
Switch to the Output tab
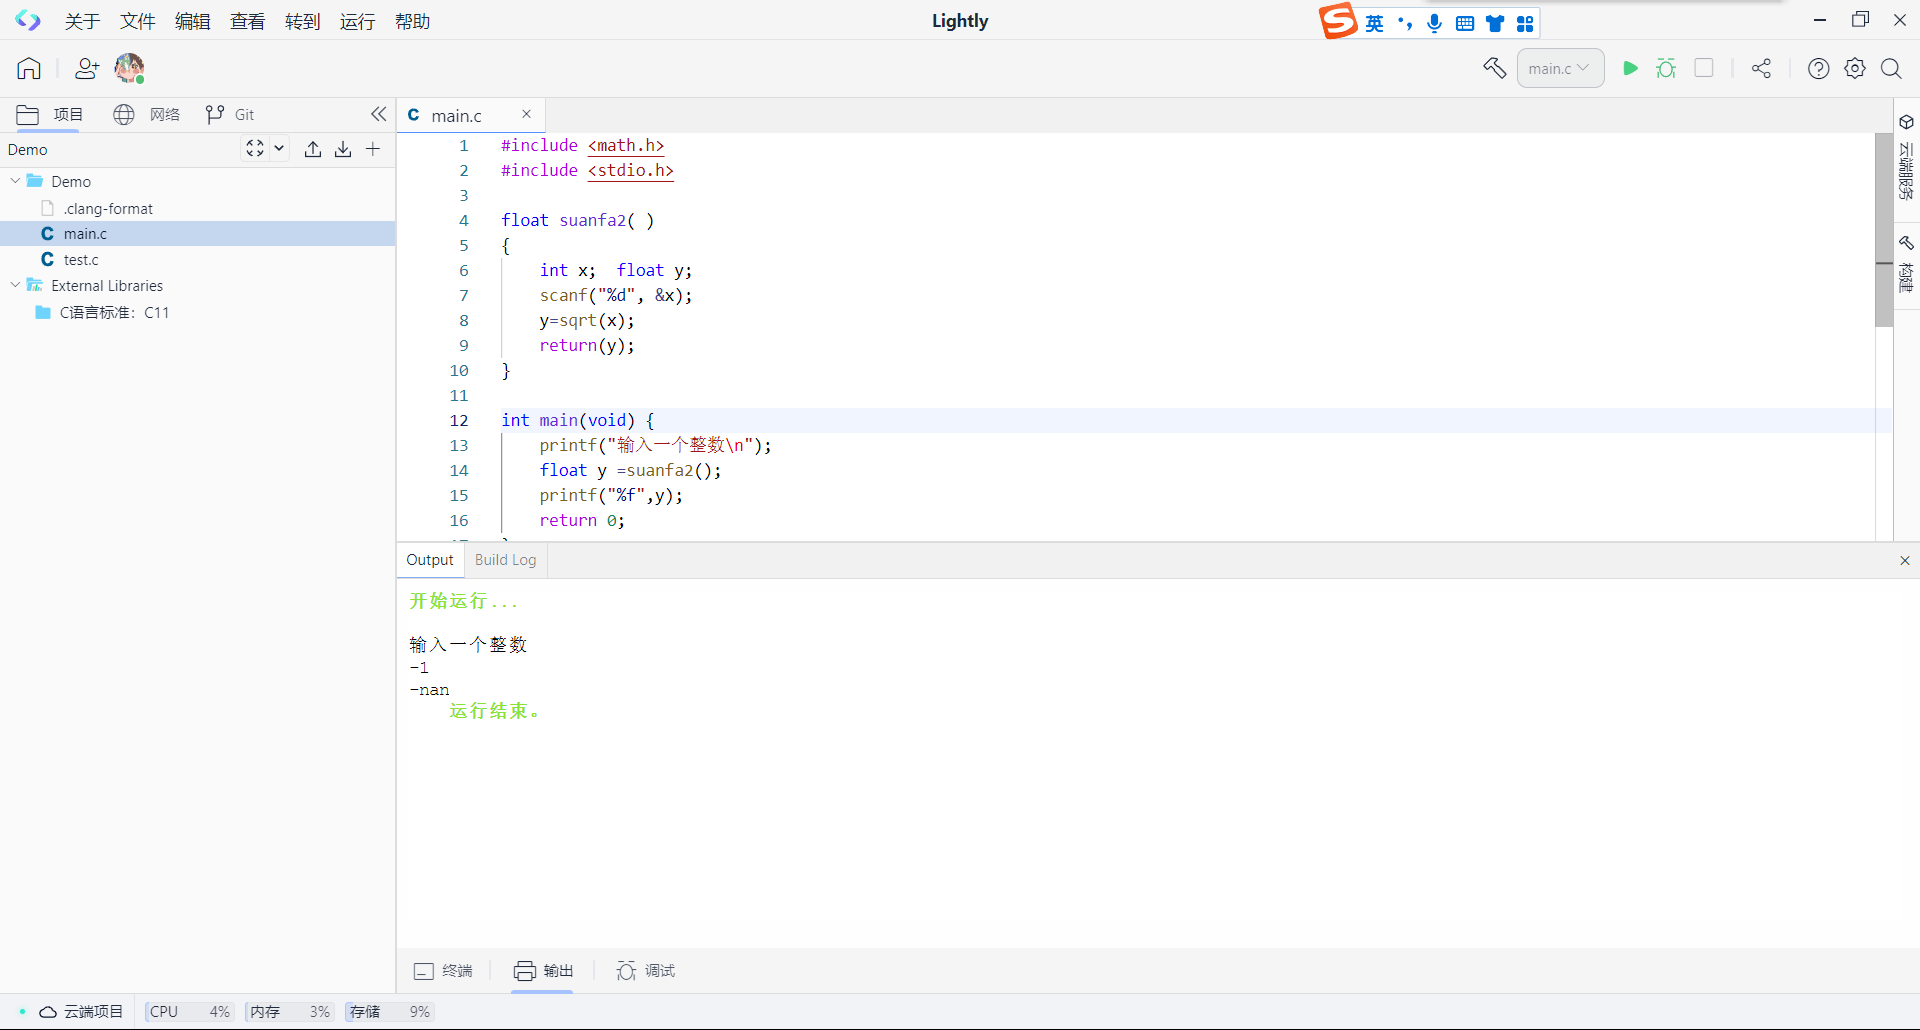(x=430, y=560)
